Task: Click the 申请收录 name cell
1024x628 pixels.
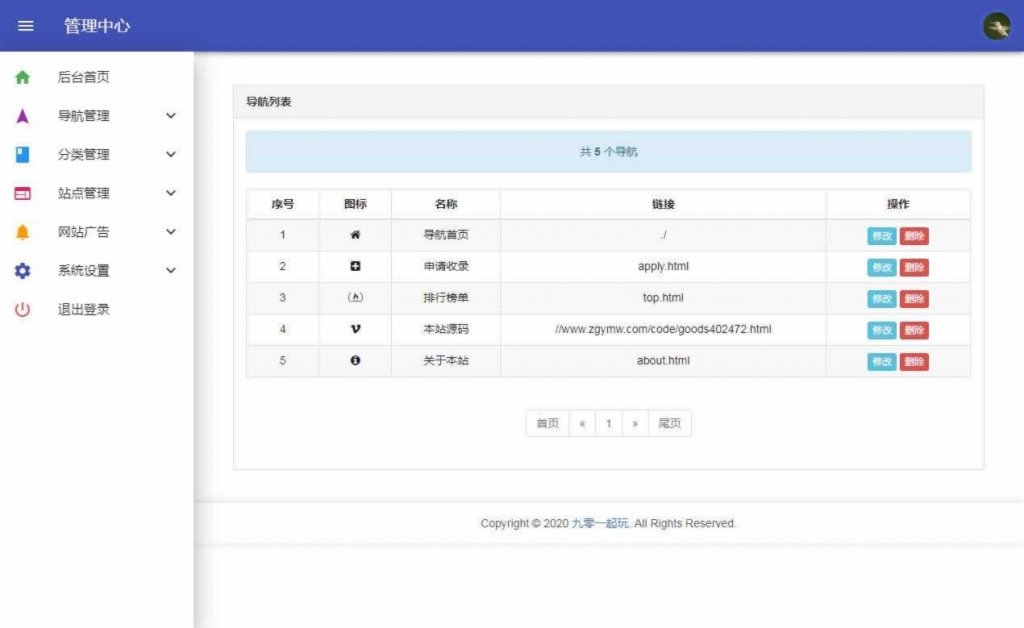Action: pyautogui.click(x=446, y=266)
